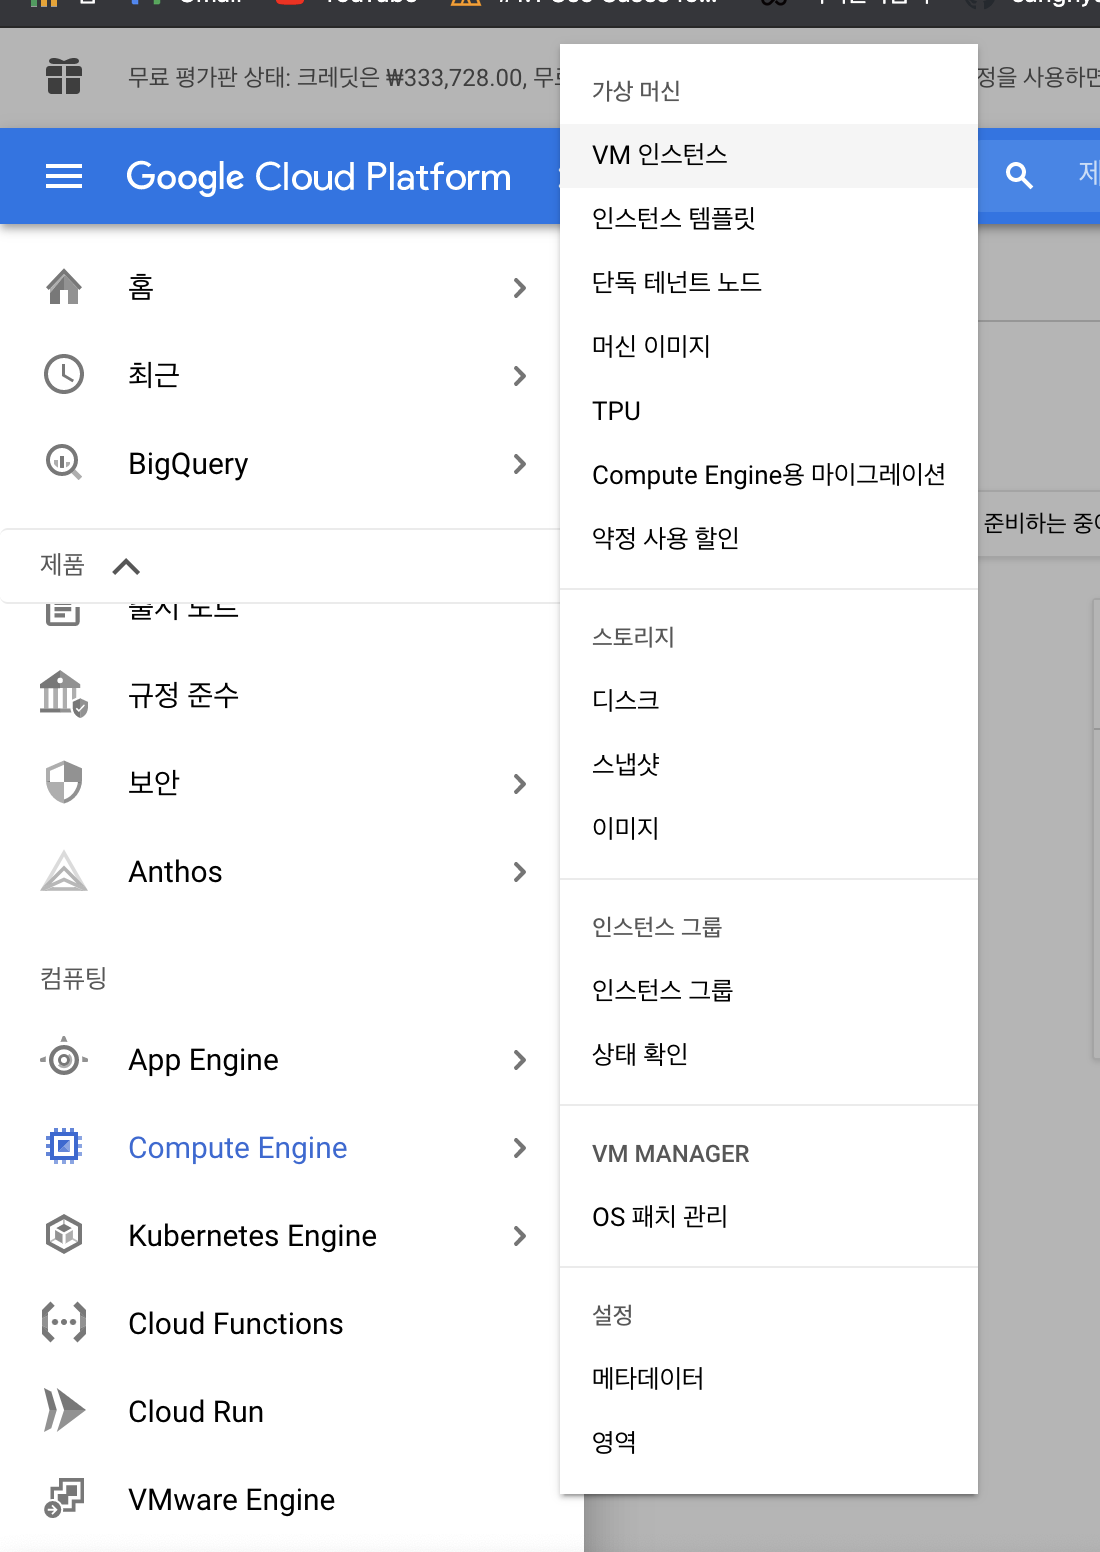This screenshot has height=1552, width=1100.
Task: Click the Cloud Run arrows icon
Action: point(64,1410)
